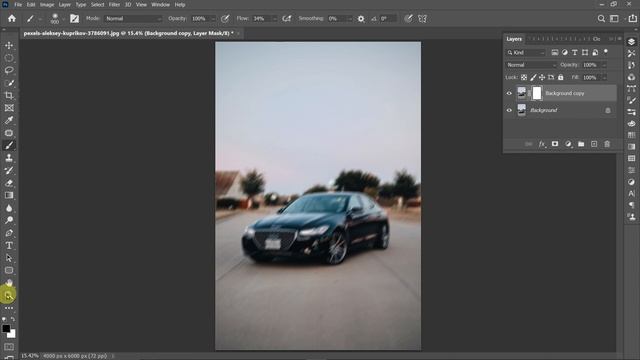The width and height of the screenshot is (640, 360).
Task: Select the Eyedropper tool
Action: (x=9, y=120)
